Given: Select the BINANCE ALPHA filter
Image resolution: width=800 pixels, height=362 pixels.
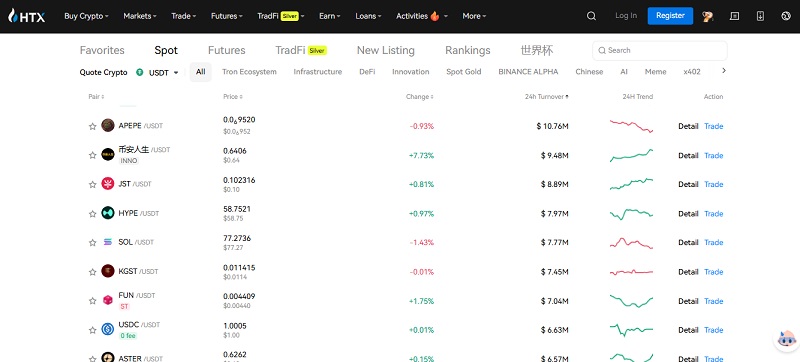Looking at the screenshot, I should (528, 72).
